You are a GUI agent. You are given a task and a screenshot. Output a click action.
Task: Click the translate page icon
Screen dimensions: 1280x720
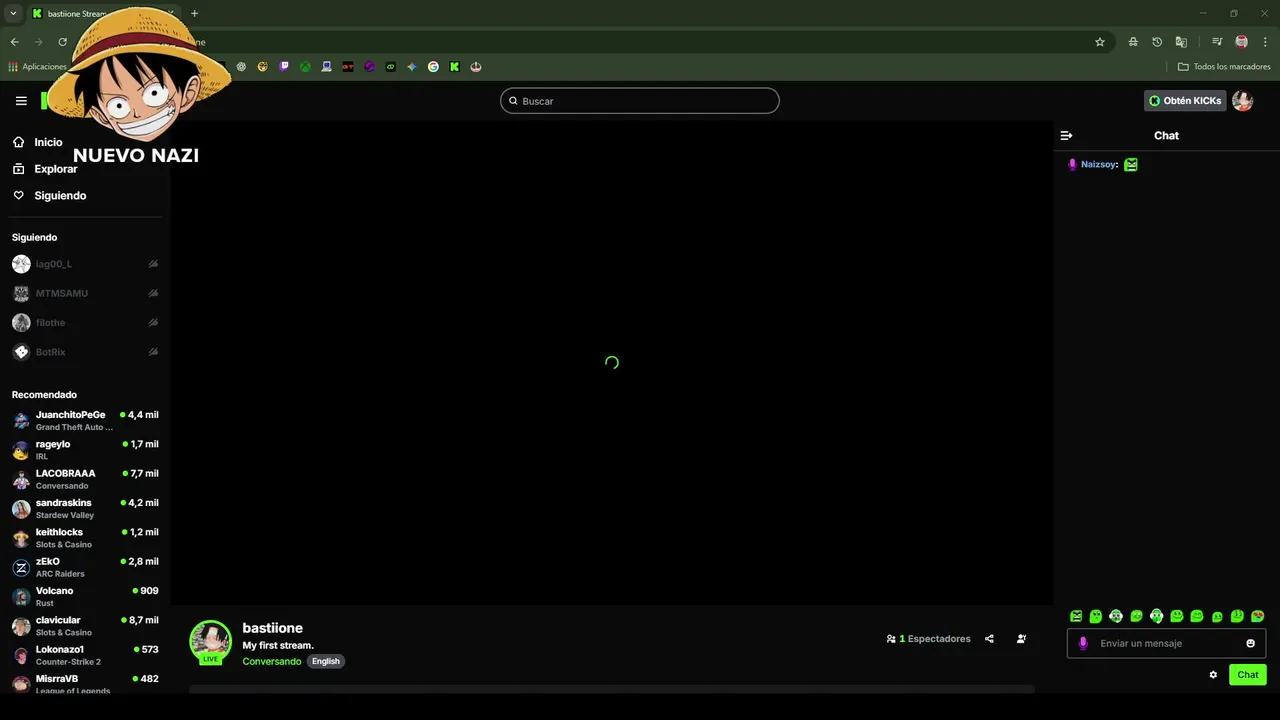[x=1181, y=42]
